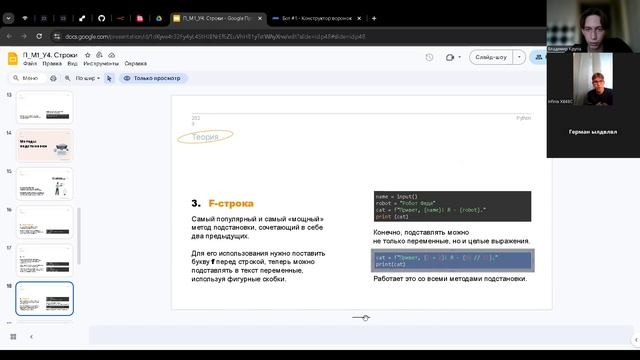Open the browser tab search dropdown

pos(8,18)
